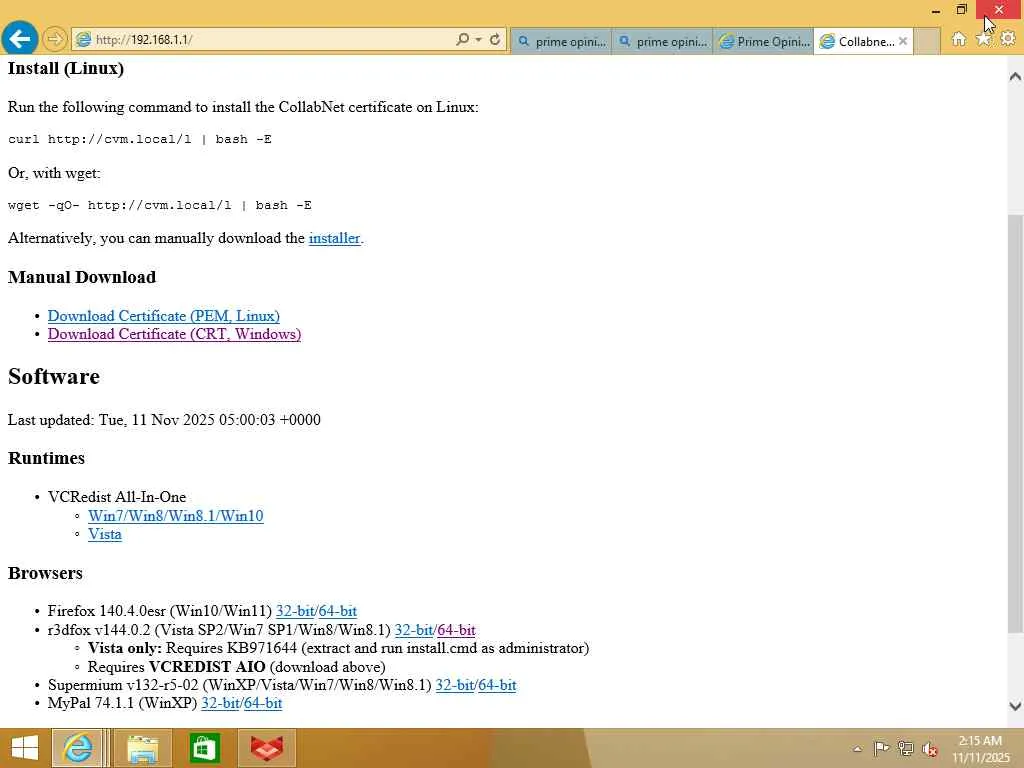Click the 'Software' heading

point(54,377)
